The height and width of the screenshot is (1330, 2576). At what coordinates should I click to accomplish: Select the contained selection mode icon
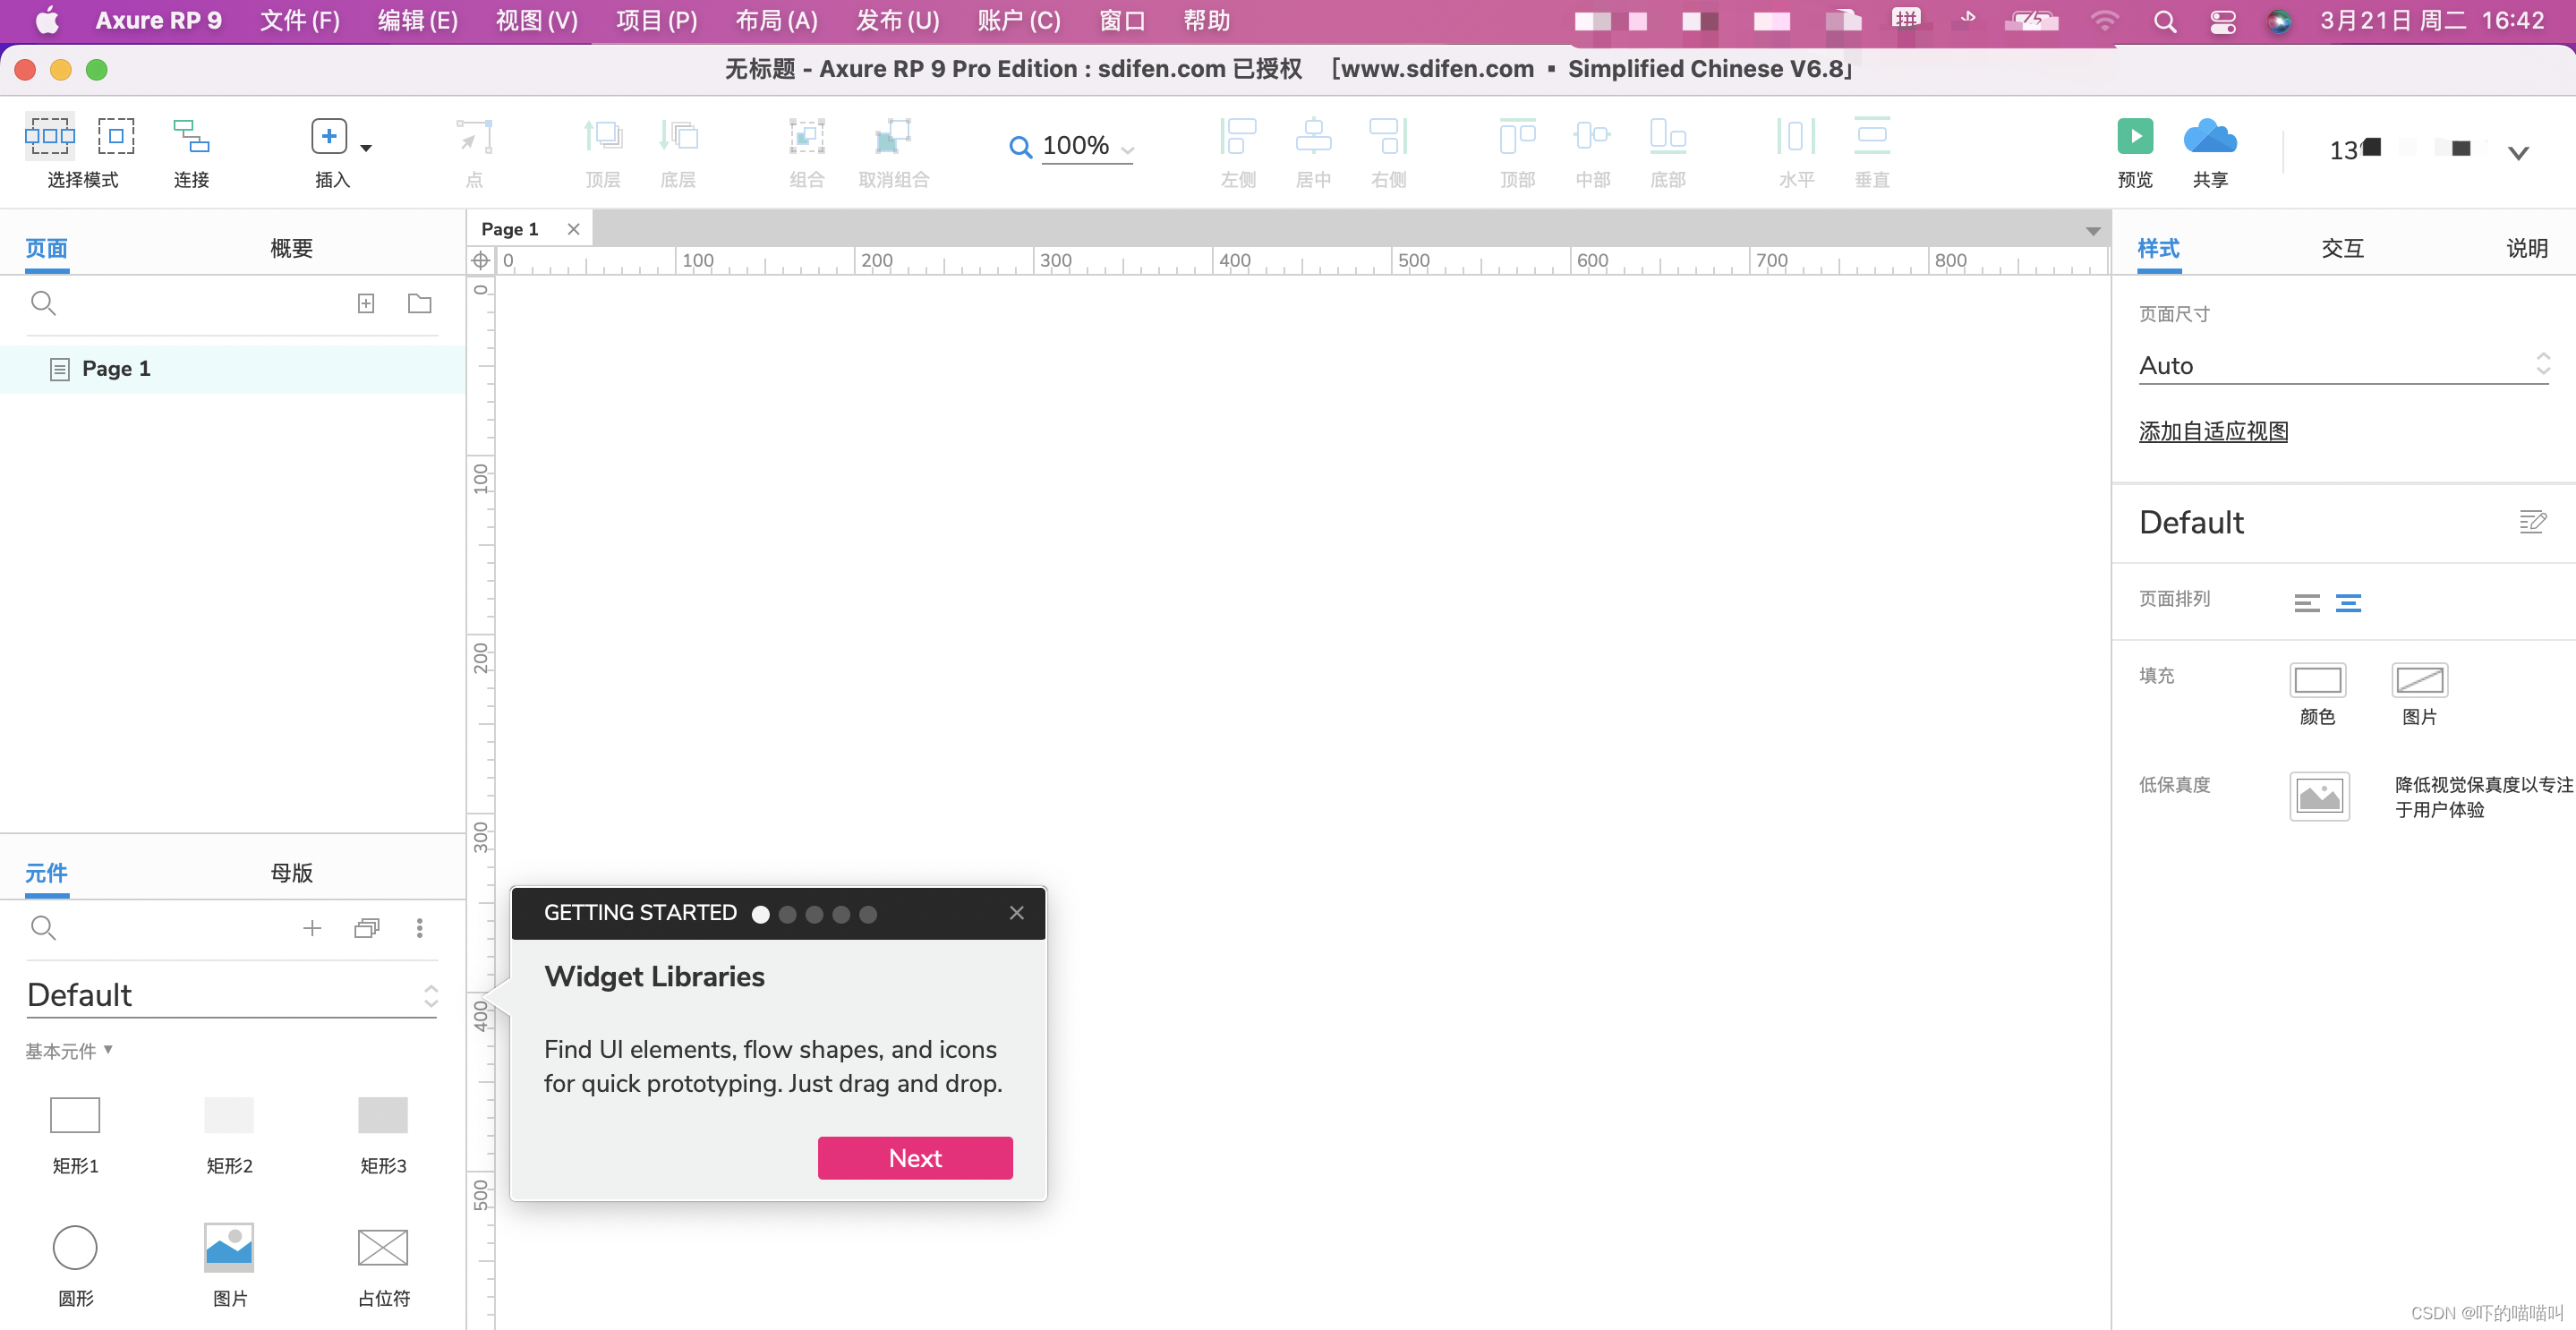click(116, 136)
